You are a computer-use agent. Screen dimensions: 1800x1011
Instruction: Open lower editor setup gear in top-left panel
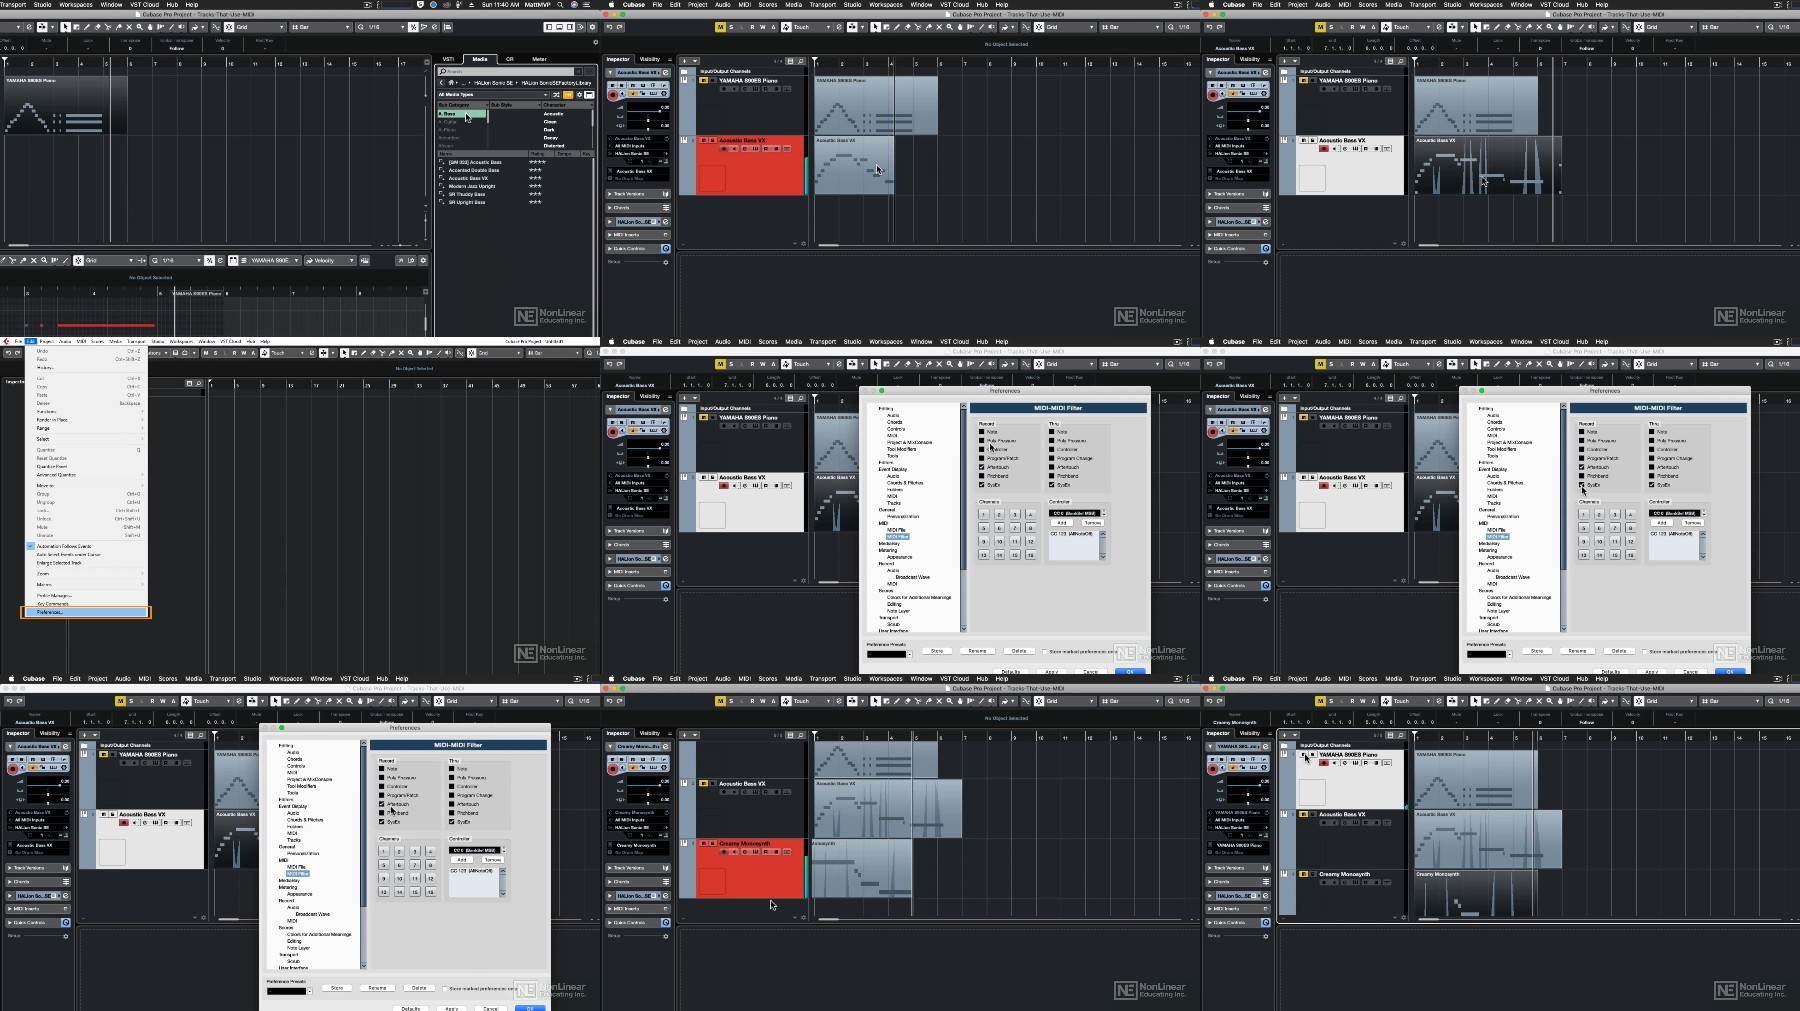423,260
